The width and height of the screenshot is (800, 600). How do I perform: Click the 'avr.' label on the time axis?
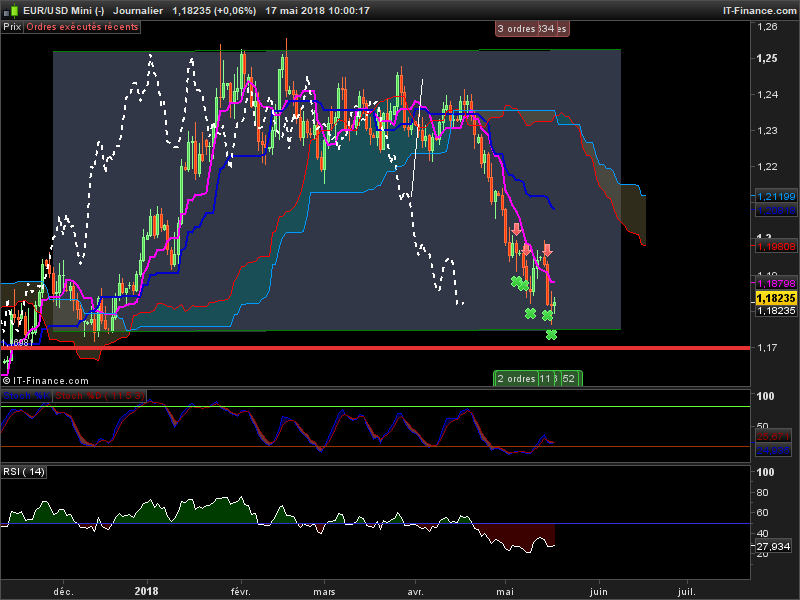(415, 591)
